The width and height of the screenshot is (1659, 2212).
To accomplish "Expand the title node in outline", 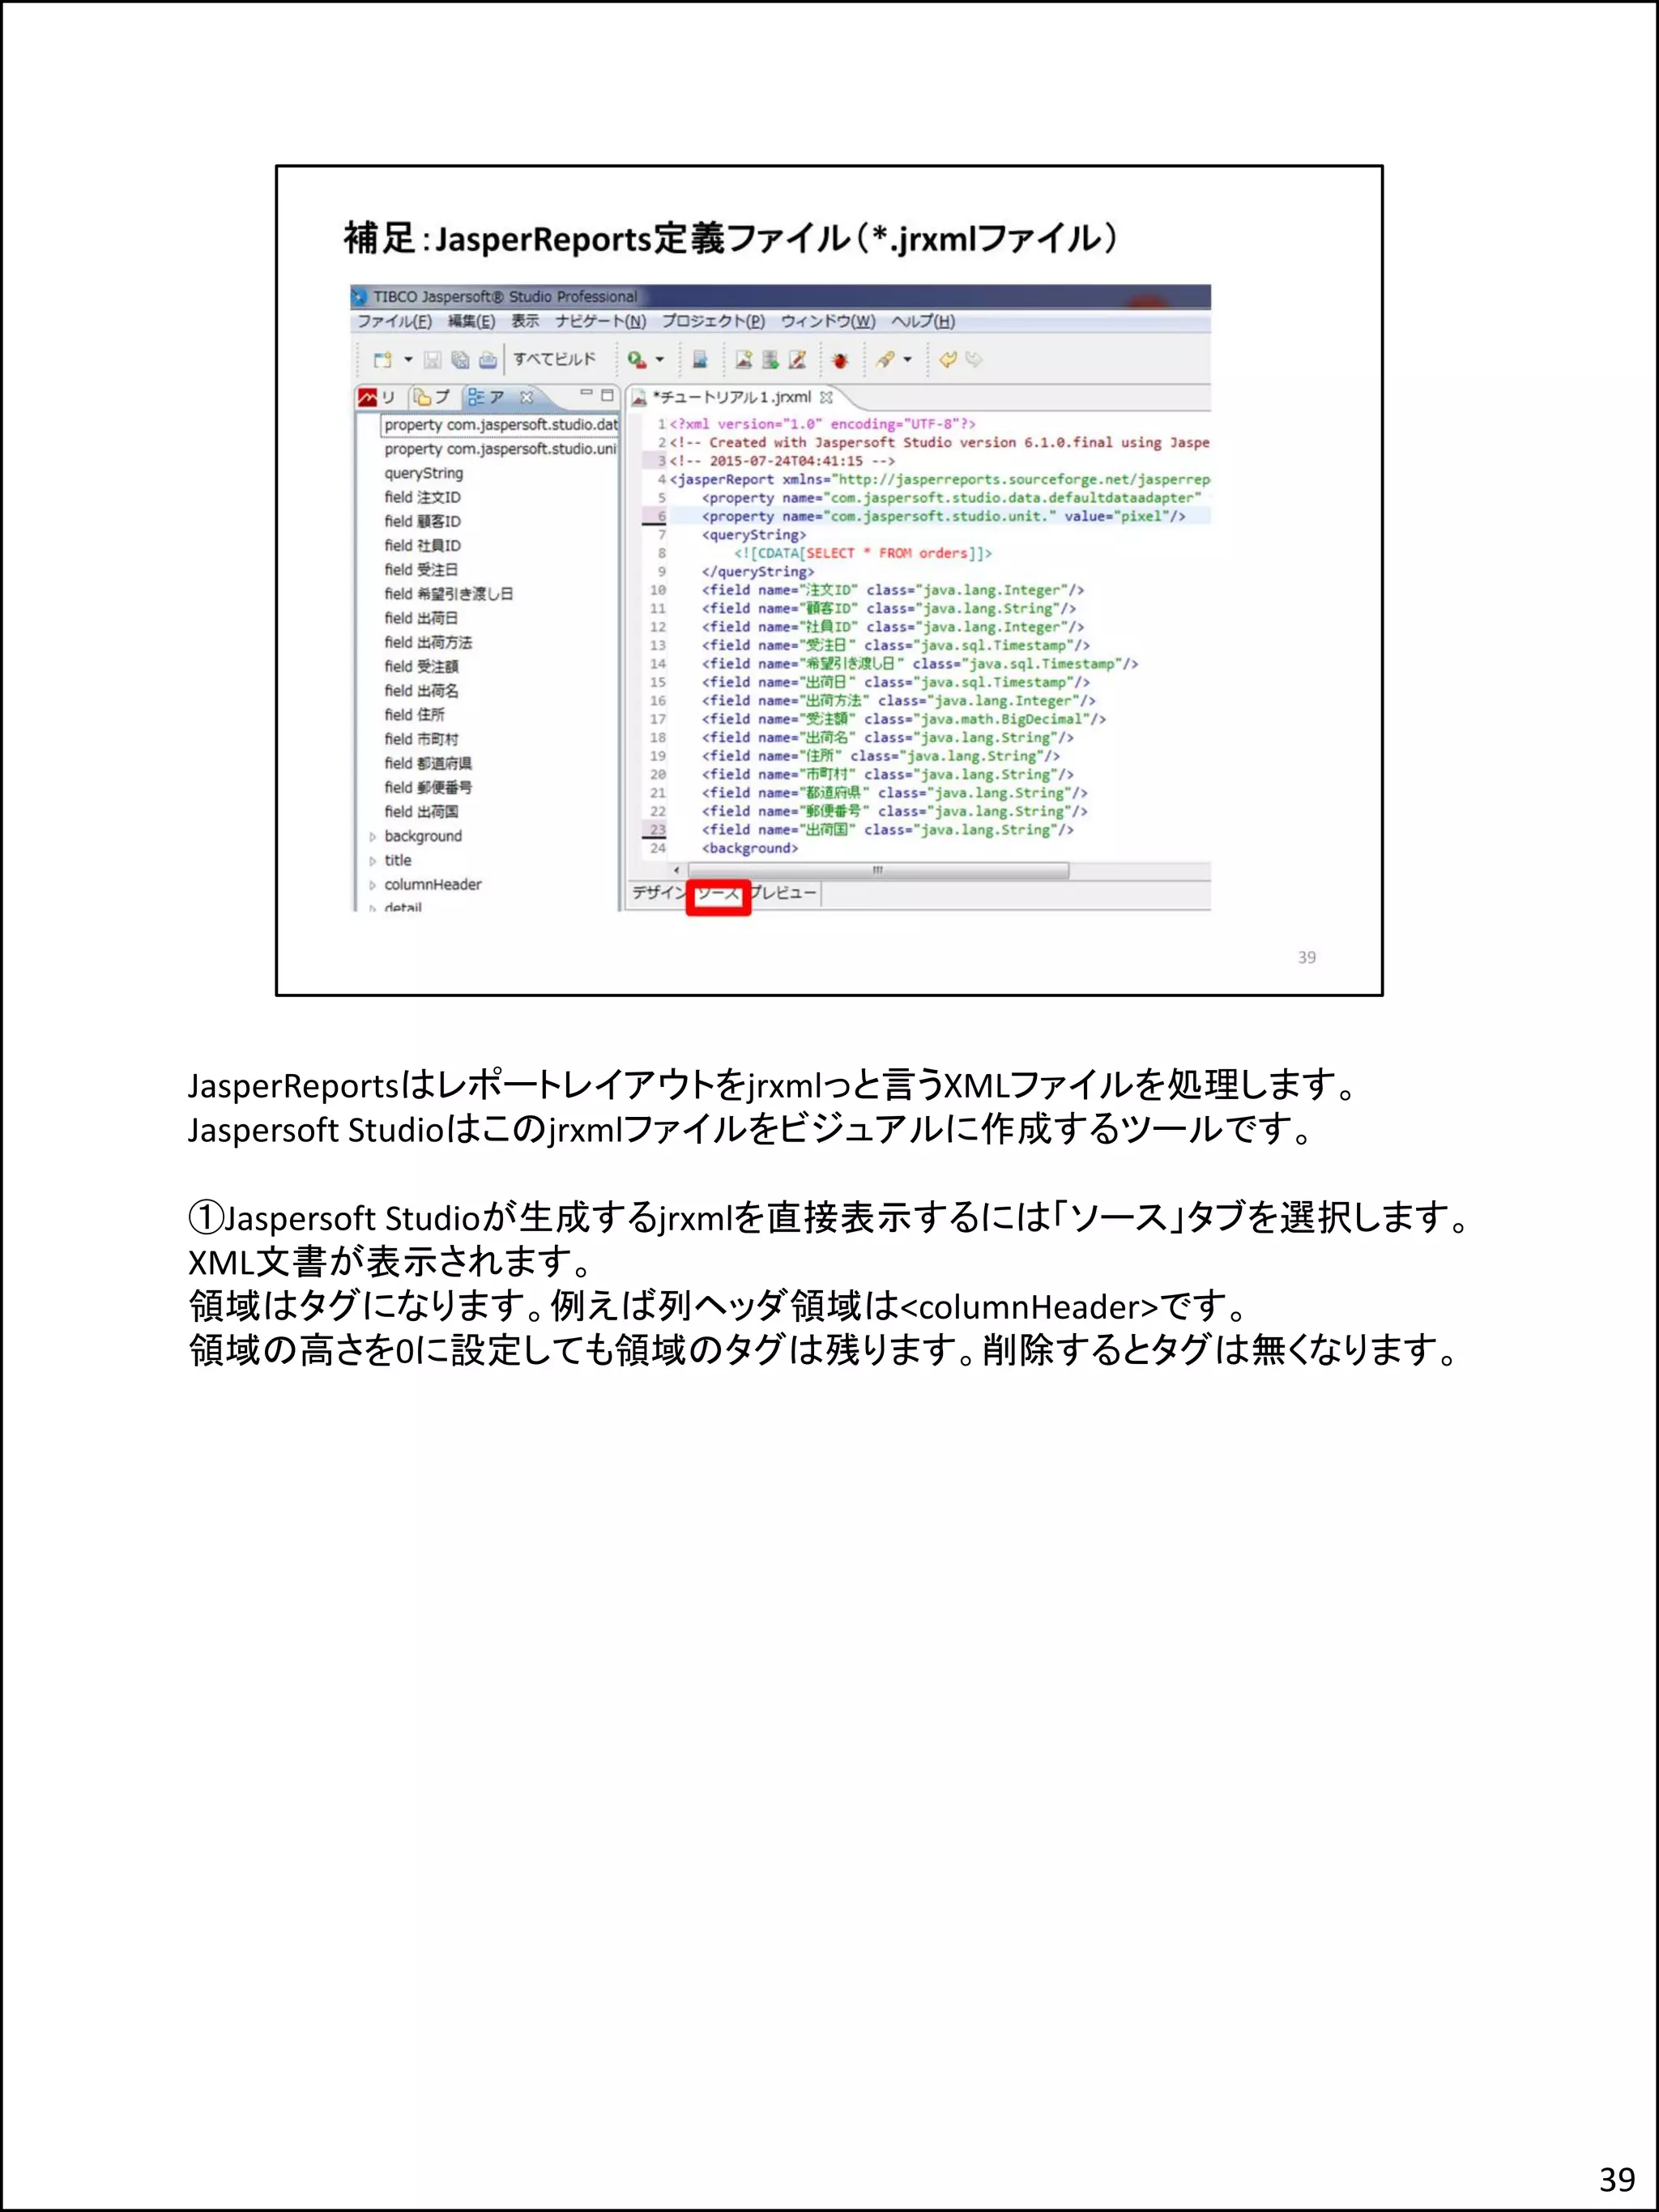I will pos(372,861).
